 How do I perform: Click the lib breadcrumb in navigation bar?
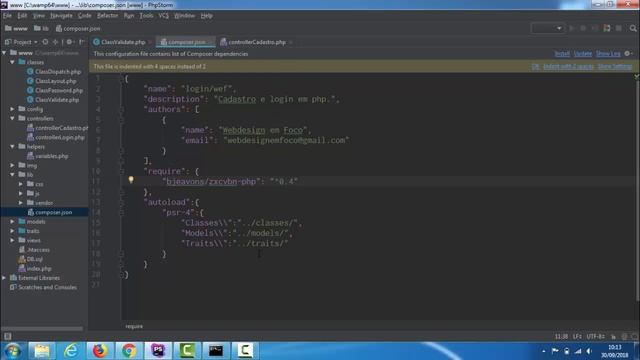click(41, 28)
